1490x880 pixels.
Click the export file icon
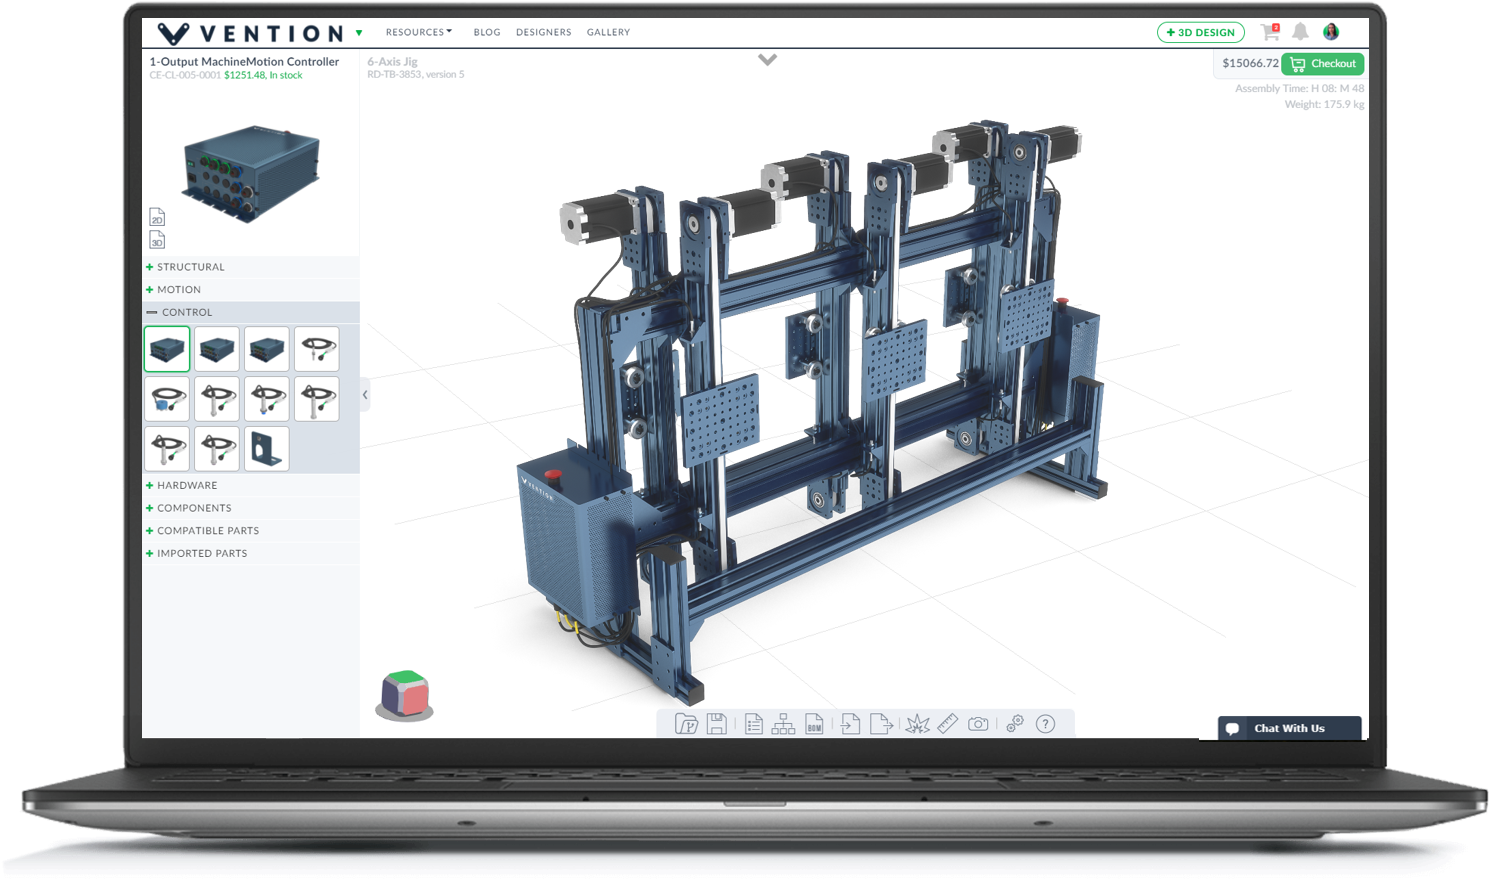[882, 723]
